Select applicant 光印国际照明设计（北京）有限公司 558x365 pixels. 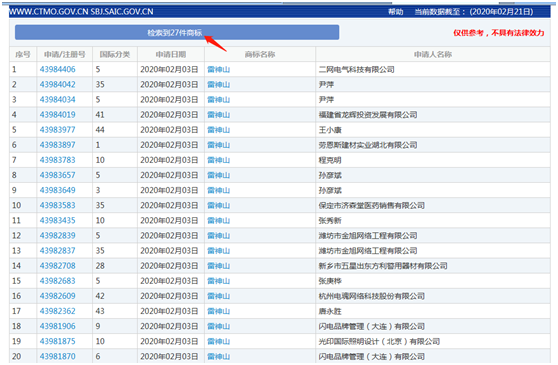tap(379, 342)
